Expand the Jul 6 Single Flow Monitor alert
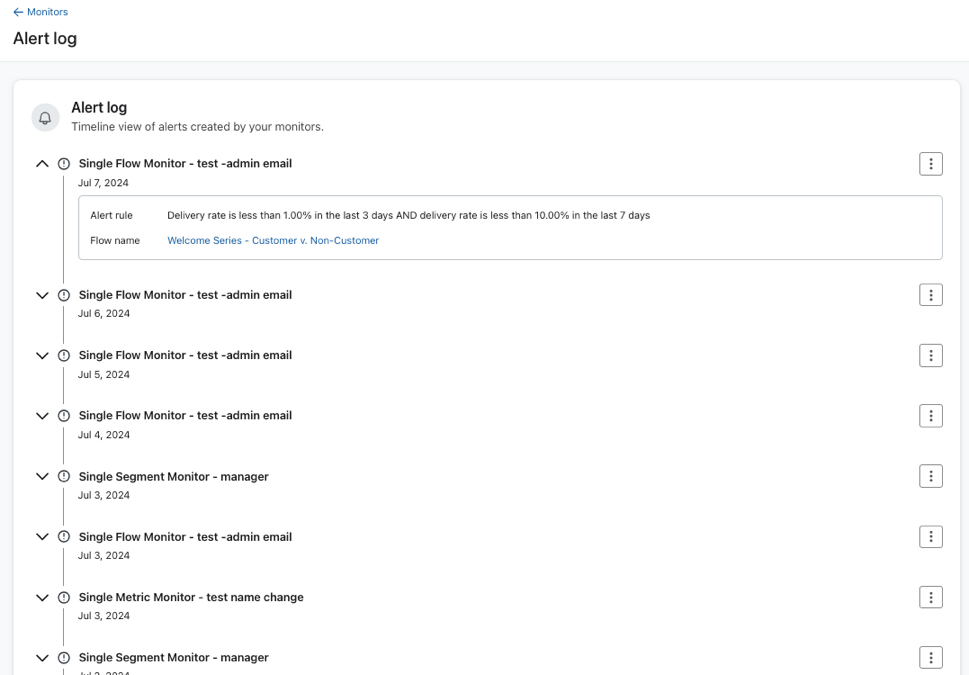Image resolution: width=969 pixels, height=675 pixels. (x=42, y=294)
